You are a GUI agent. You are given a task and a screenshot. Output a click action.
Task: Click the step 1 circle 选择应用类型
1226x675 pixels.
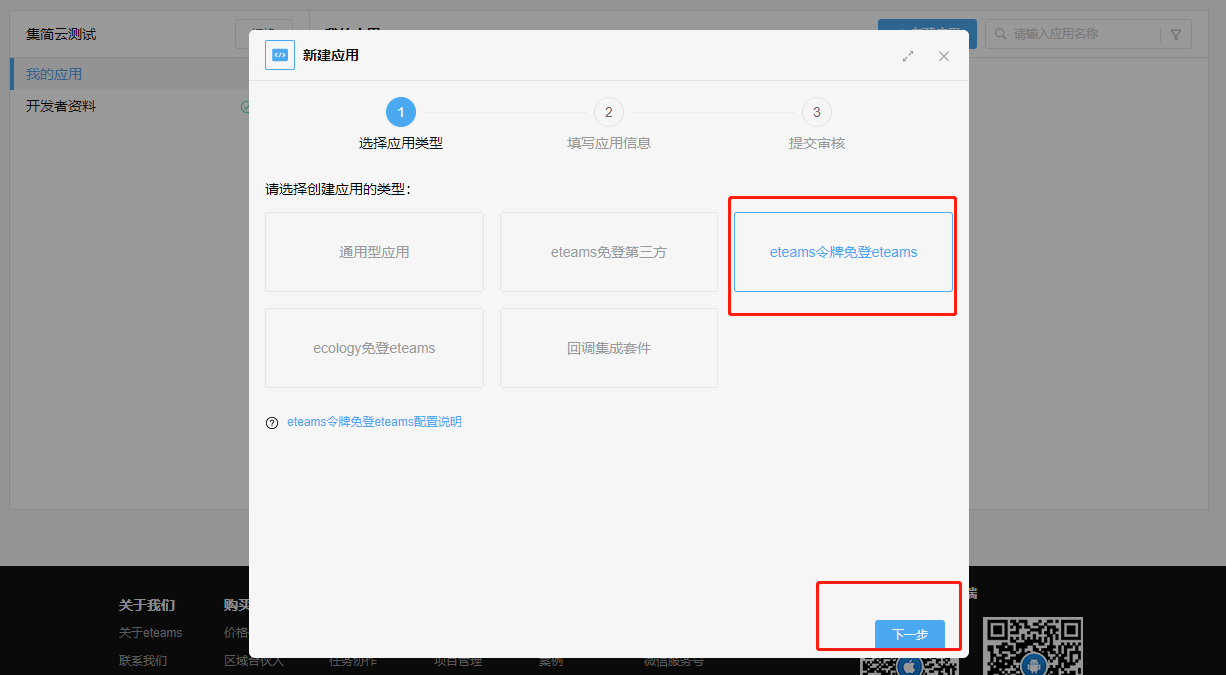click(400, 112)
